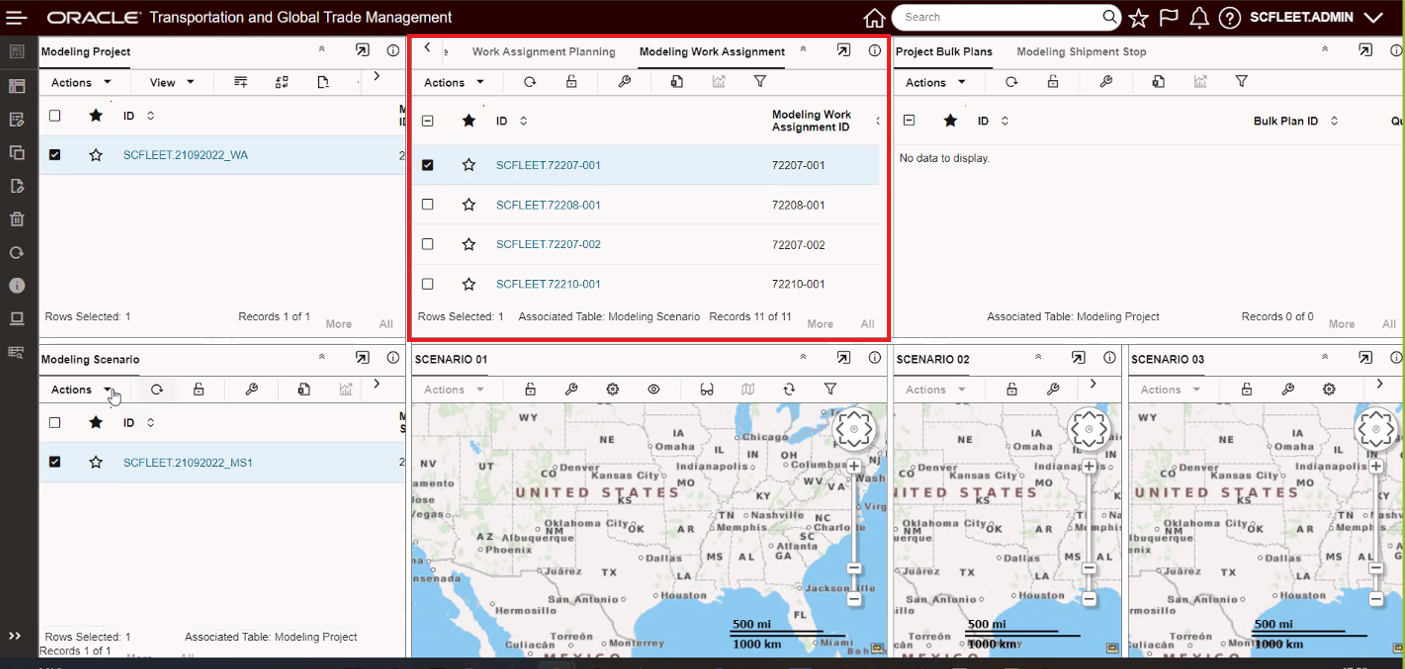This screenshot has height=669, width=1405.
Task: Show more toolbar items in SCENARIO 02
Action: 1093,384
